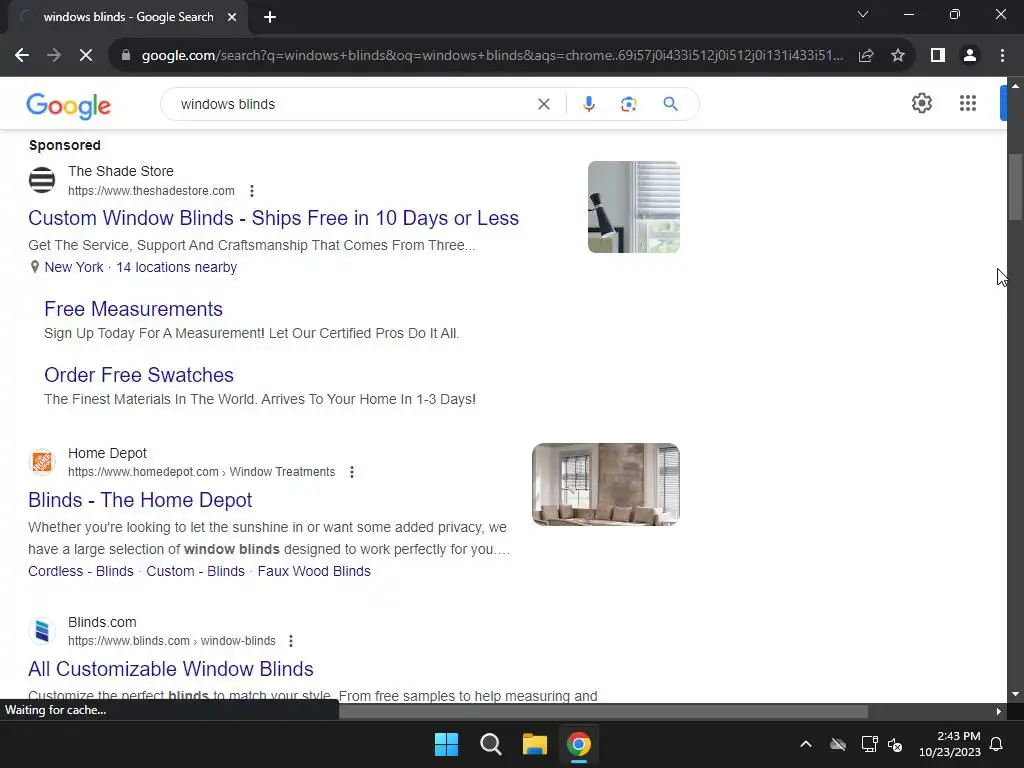Open the Chrome profile icon
Viewport: 1024px width, 768px height.
[x=970, y=56]
